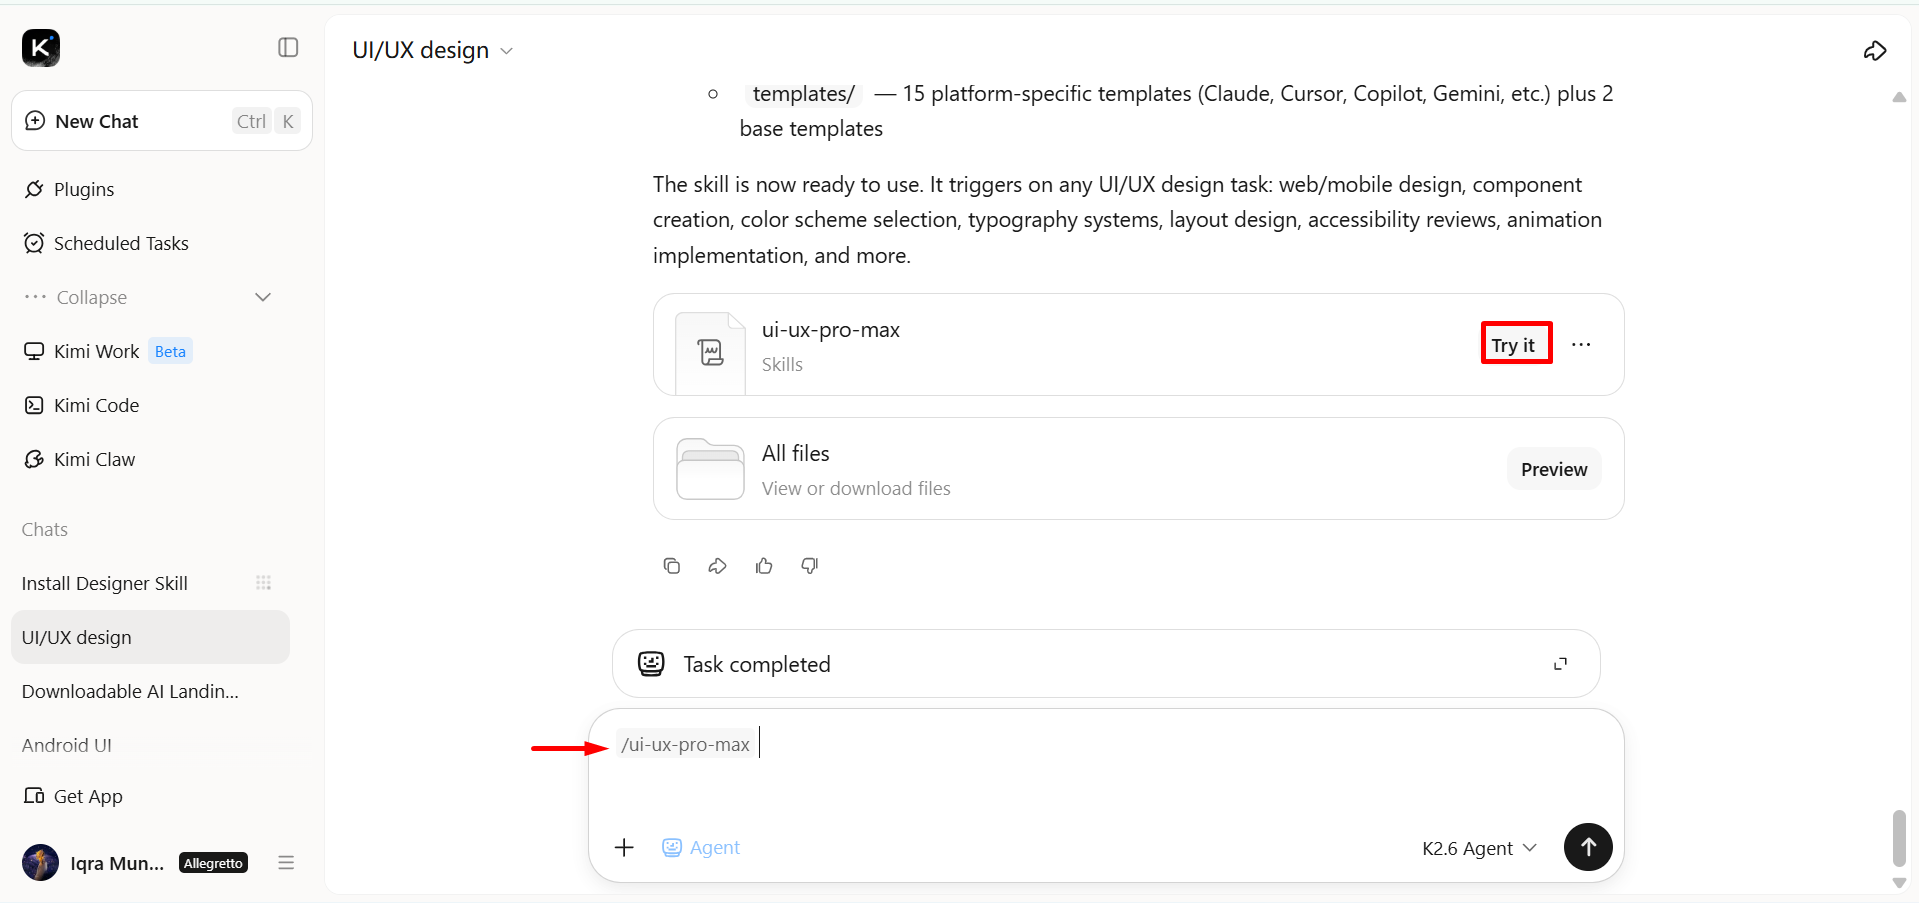The height and width of the screenshot is (903, 1919).
Task: Click the /ui-ux-pro-max skill tag in input
Action: pyautogui.click(x=685, y=744)
